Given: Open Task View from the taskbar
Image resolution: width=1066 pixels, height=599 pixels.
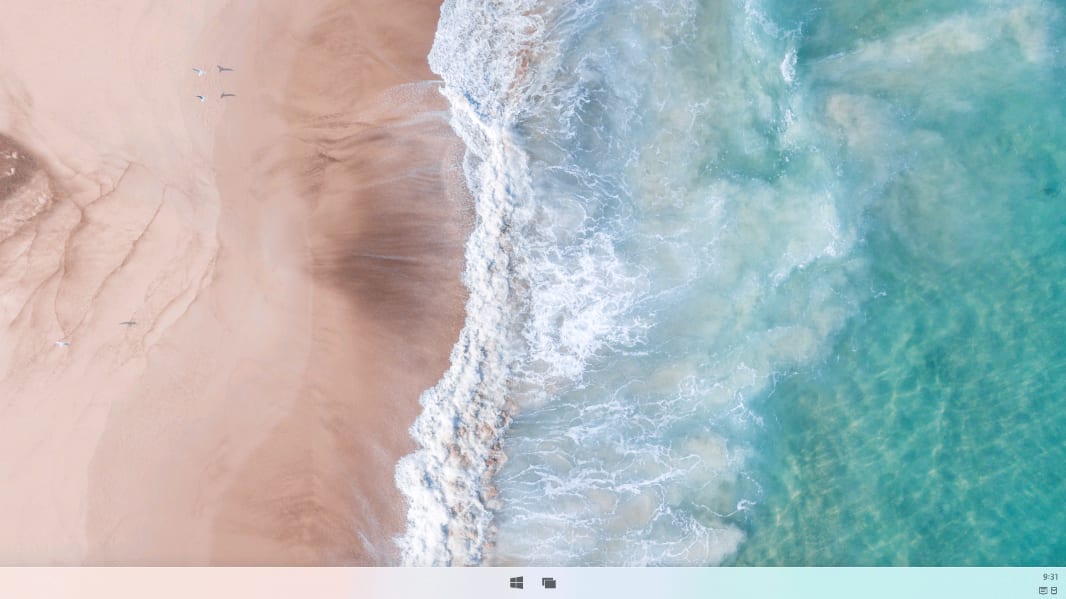Looking at the screenshot, I should (549, 583).
